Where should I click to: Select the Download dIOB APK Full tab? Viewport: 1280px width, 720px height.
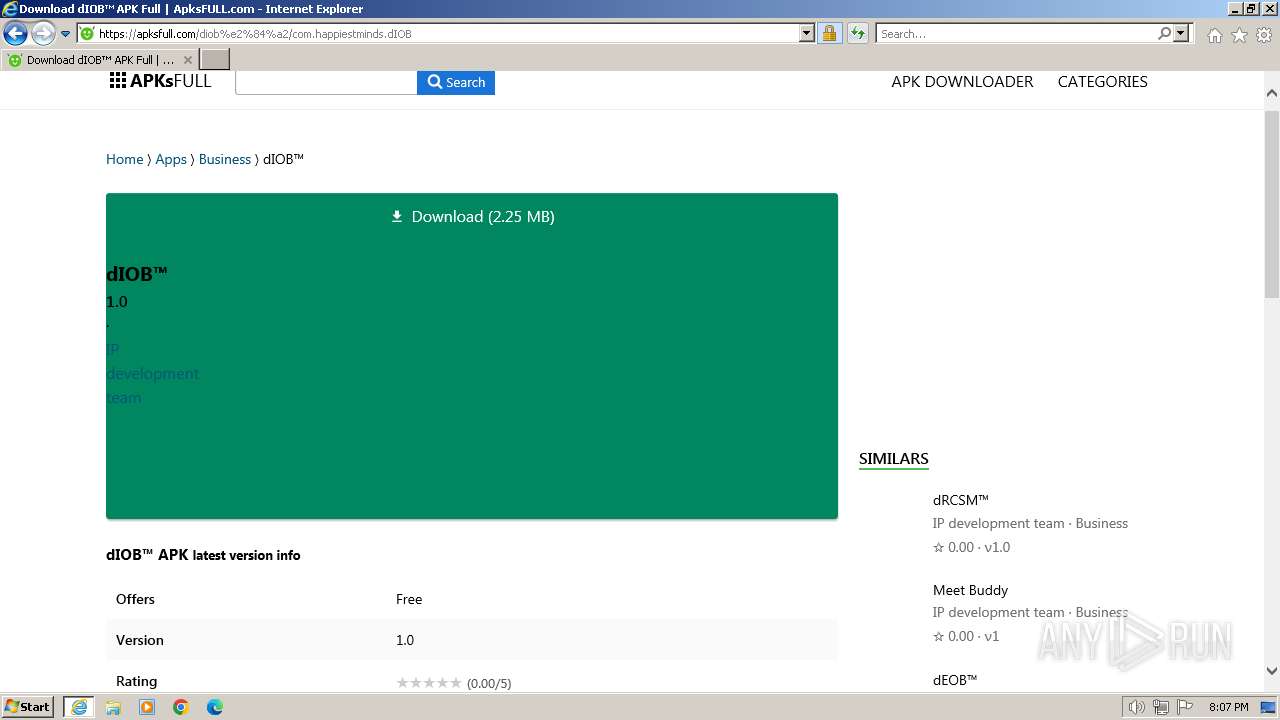[x=100, y=60]
